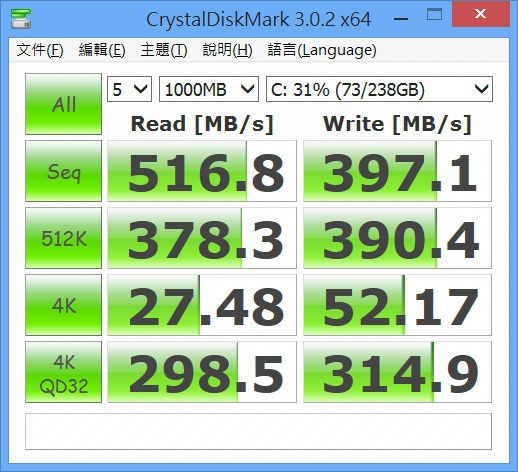Run the 4K random test

(63, 305)
